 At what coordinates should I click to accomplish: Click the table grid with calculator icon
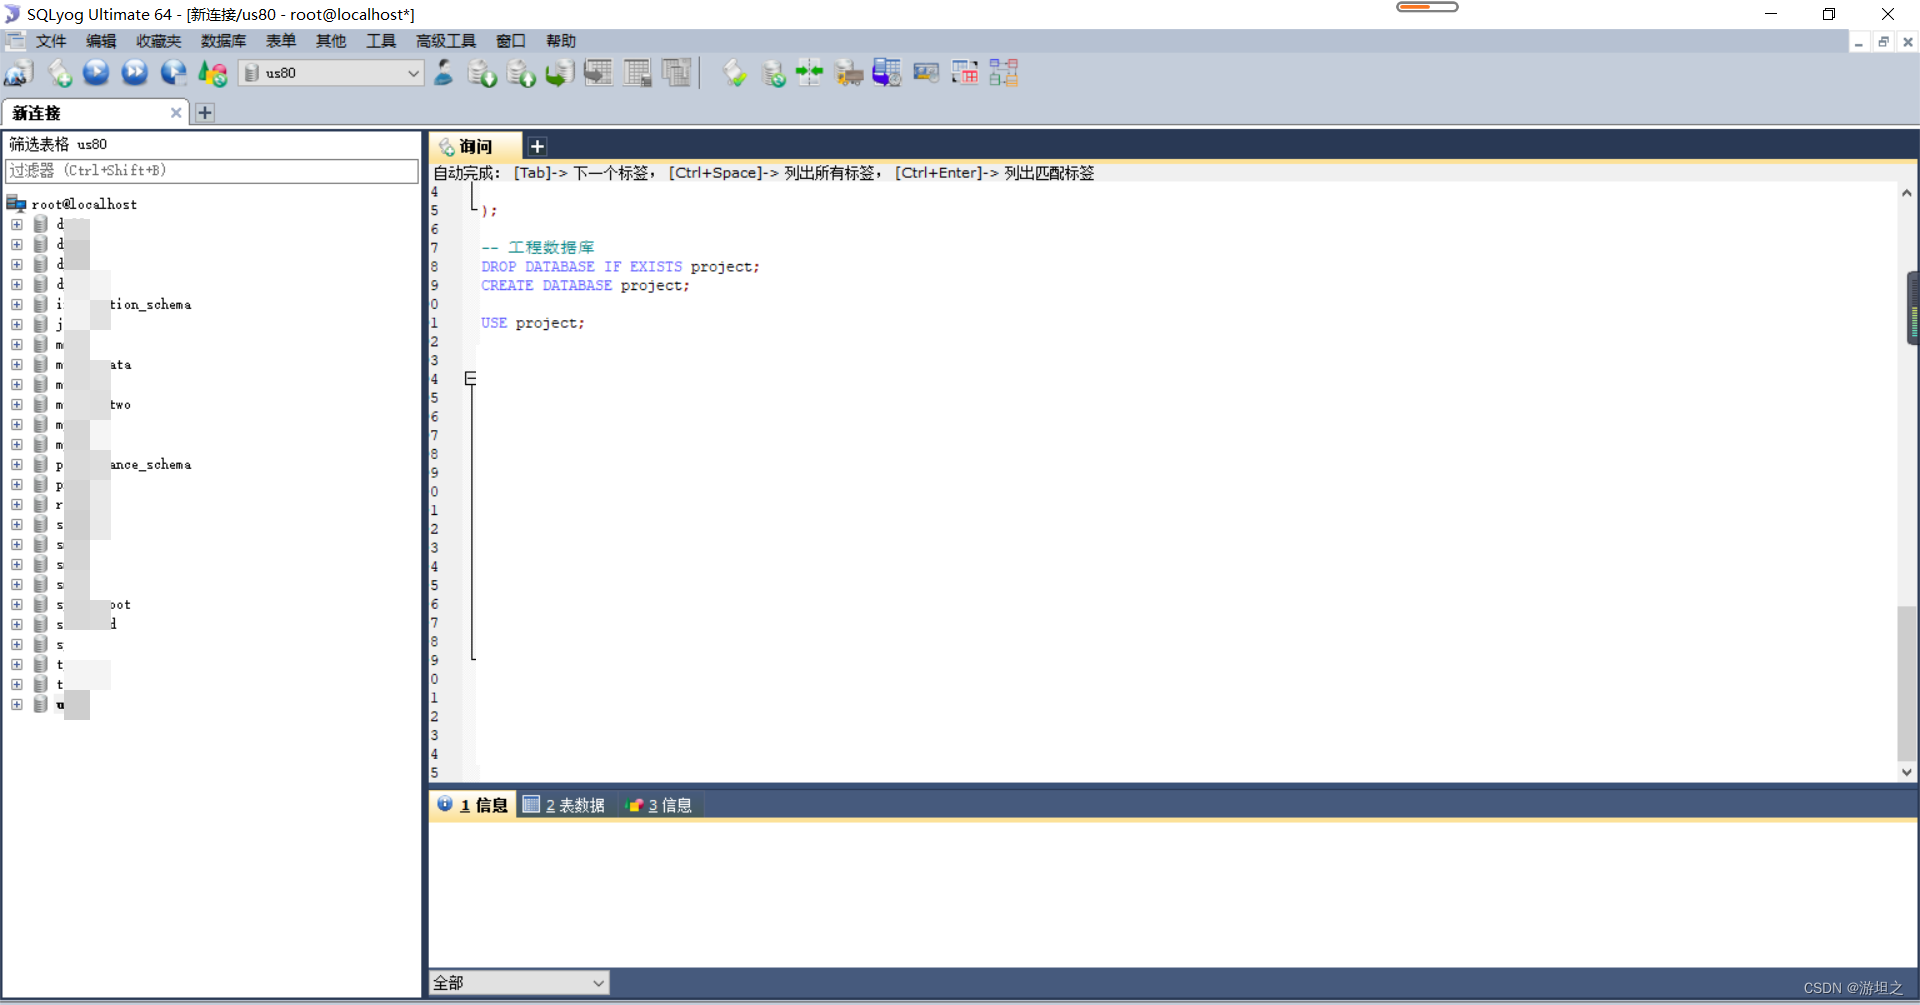click(x=637, y=73)
